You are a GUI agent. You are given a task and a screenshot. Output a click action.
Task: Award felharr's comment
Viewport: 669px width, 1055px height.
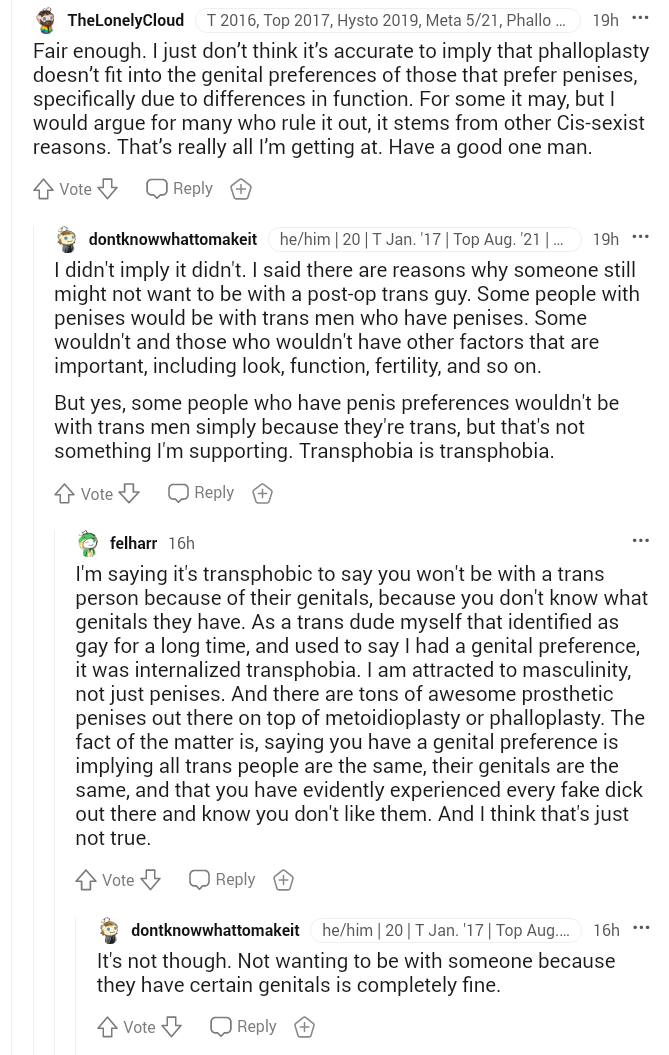[284, 880]
